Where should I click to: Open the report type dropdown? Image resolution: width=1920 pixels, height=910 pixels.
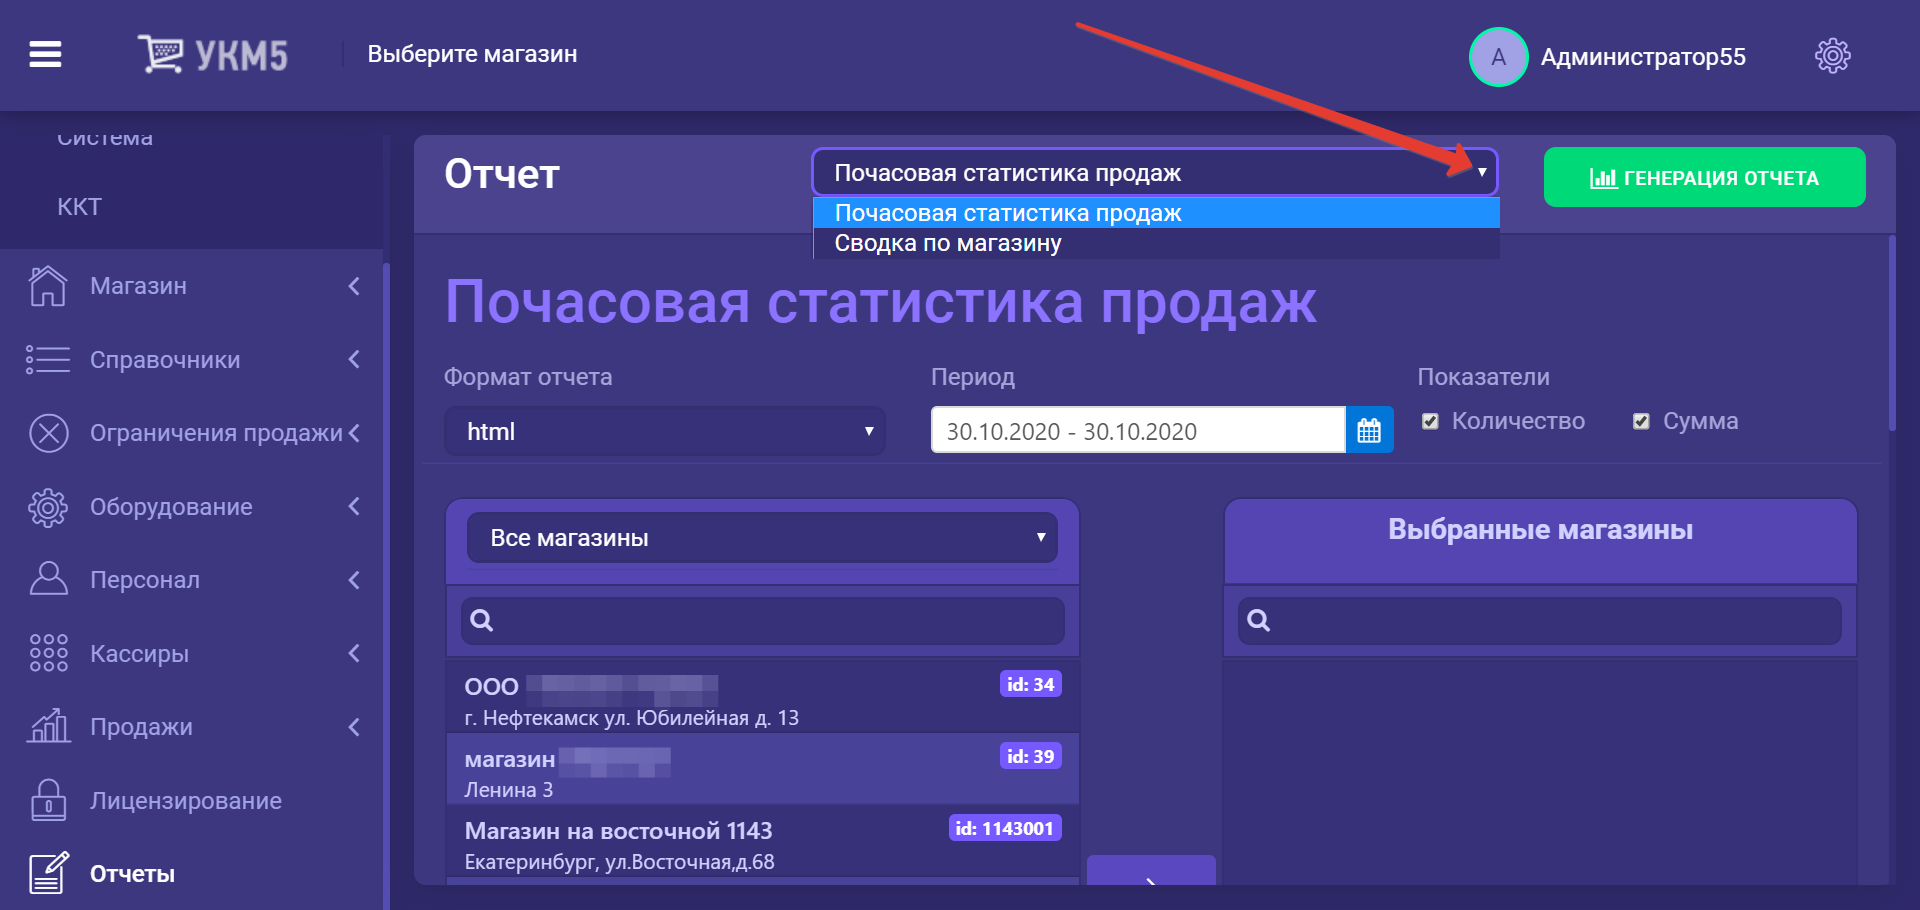[1154, 173]
